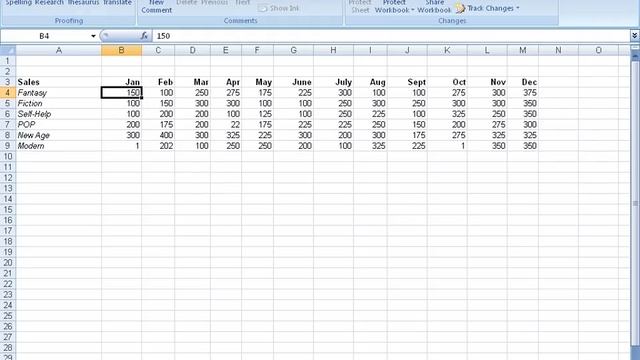Select column G header
Image resolution: width=640 pixels, height=360 pixels.
(293, 50)
